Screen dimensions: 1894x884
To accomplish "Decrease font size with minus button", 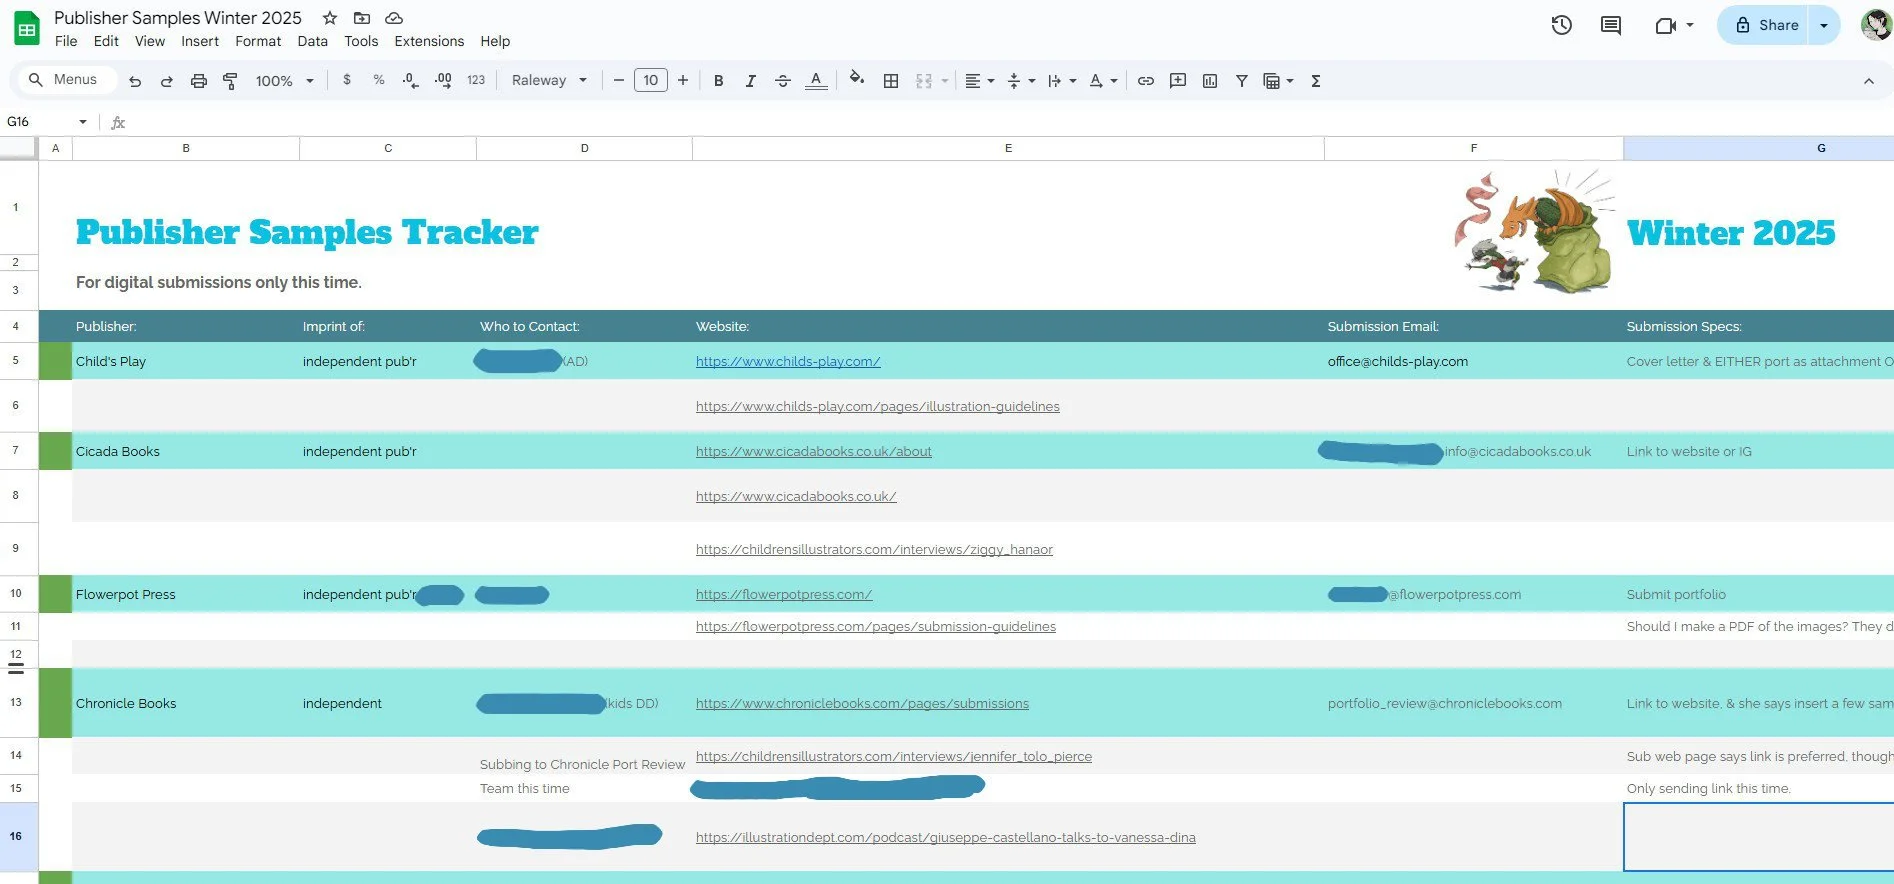I will click(x=619, y=80).
